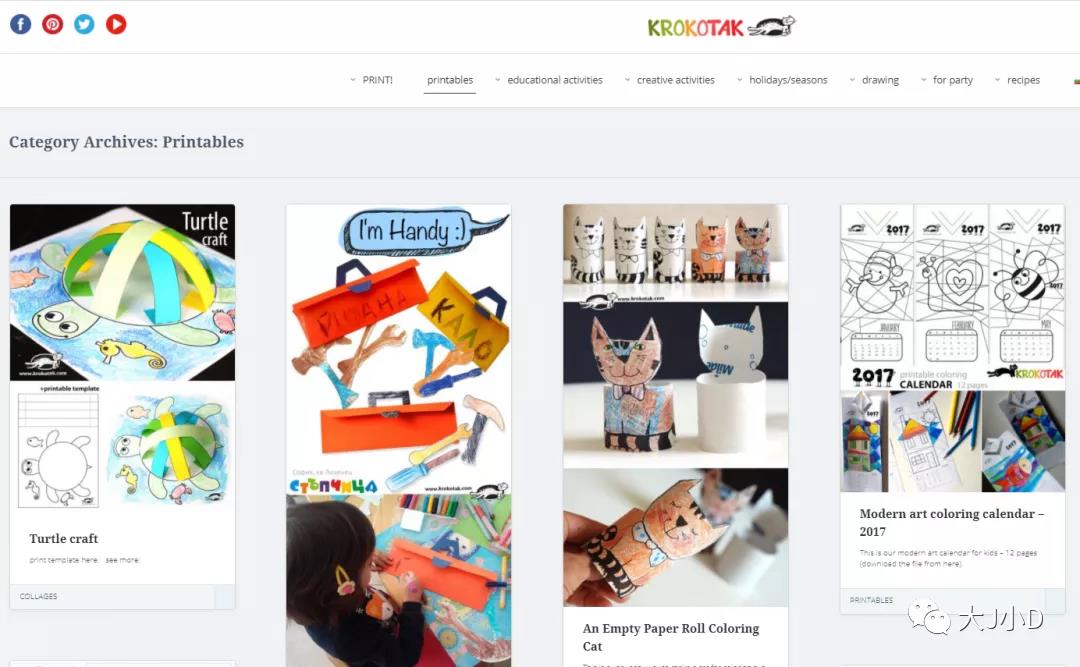This screenshot has height=667, width=1080.
Task: Click the corner icon in Turtle craft footer
Action: click(x=225, y=597)
